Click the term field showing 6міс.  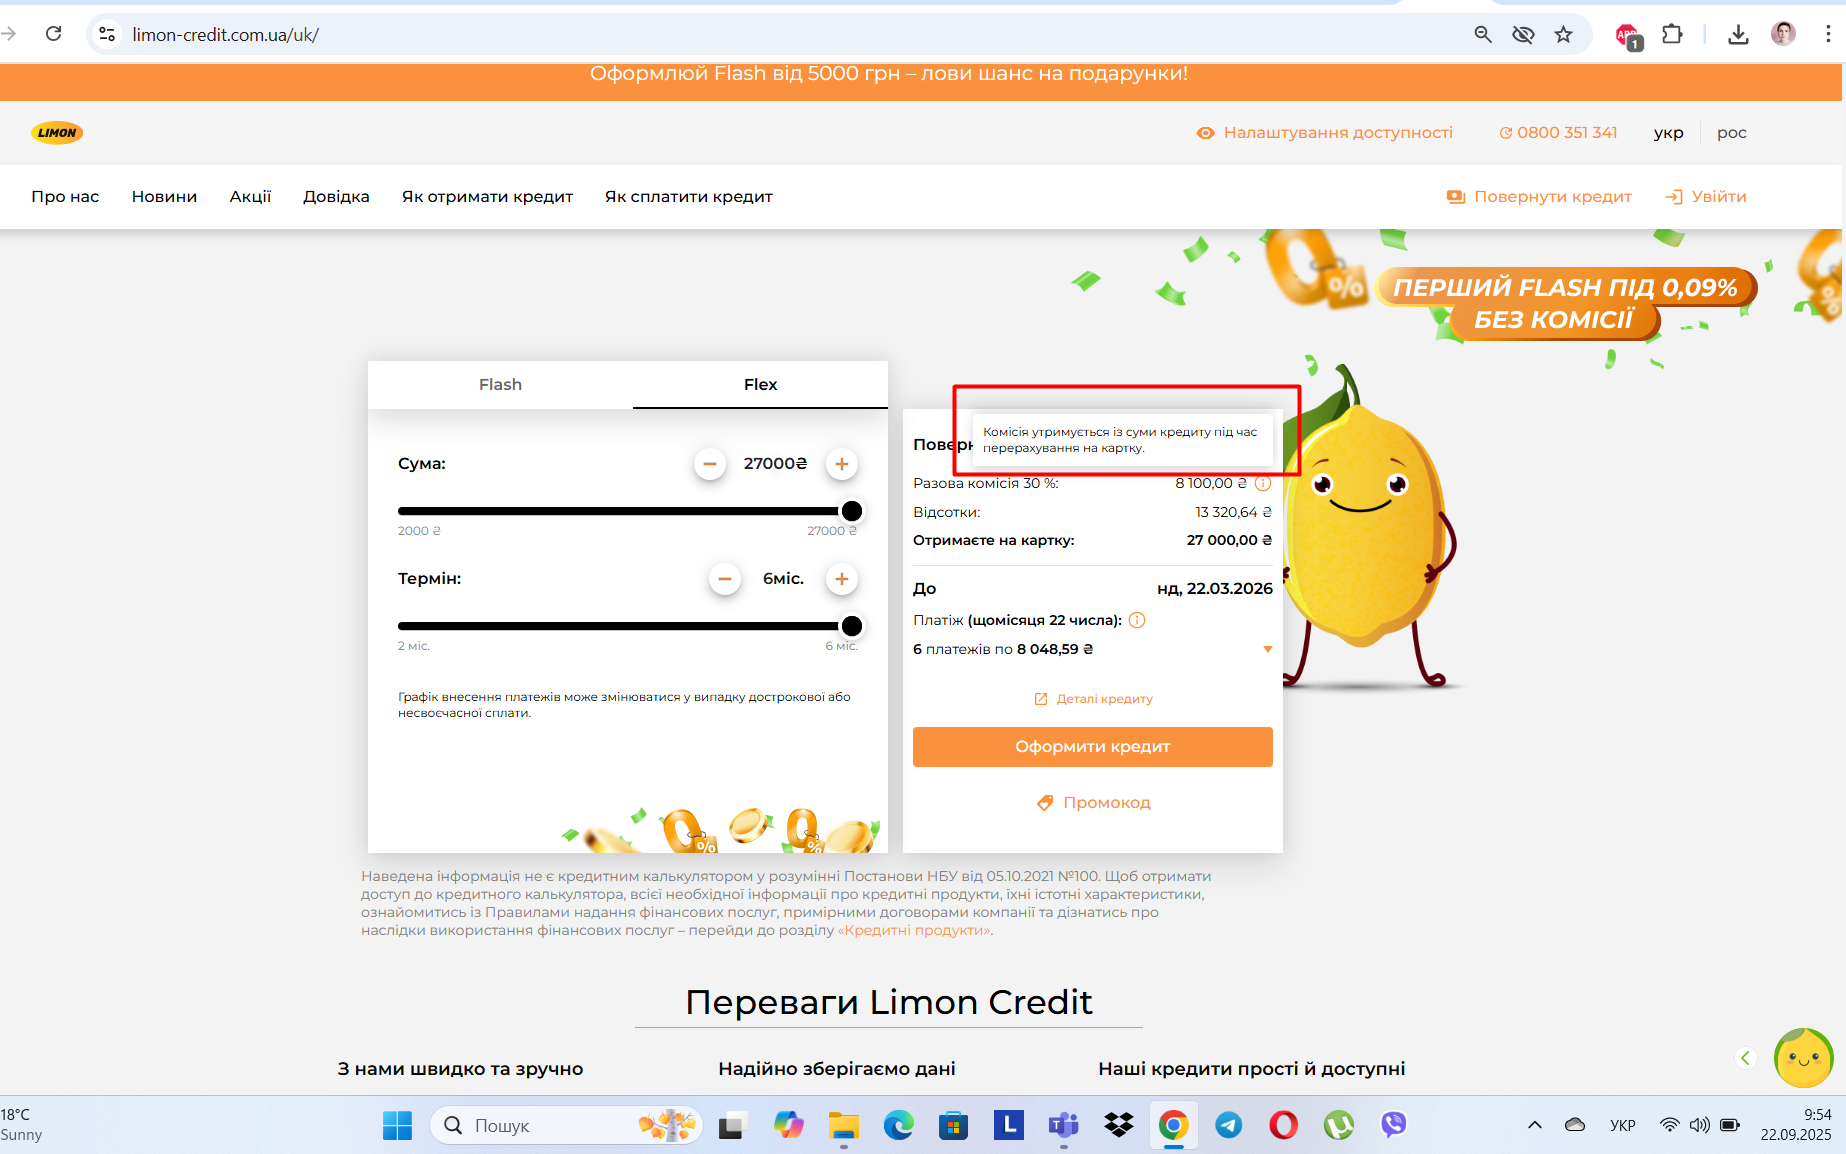click(x=783, y=579)
